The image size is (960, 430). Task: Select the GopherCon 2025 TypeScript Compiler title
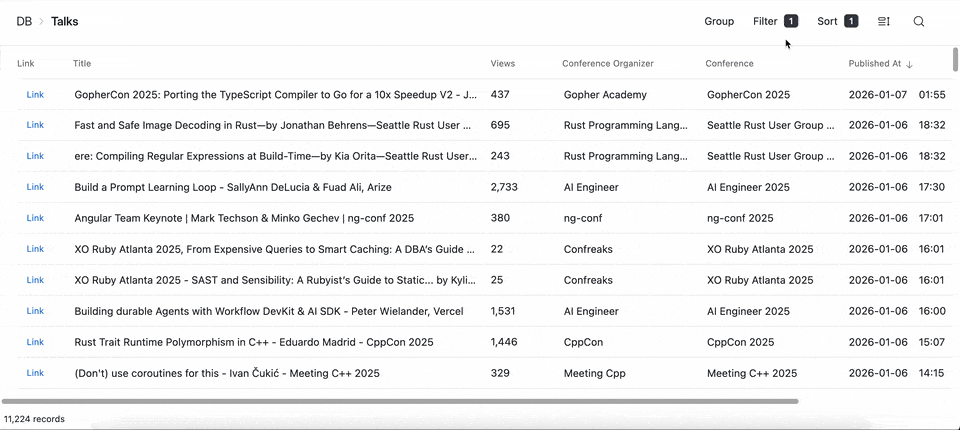[276, 95]
